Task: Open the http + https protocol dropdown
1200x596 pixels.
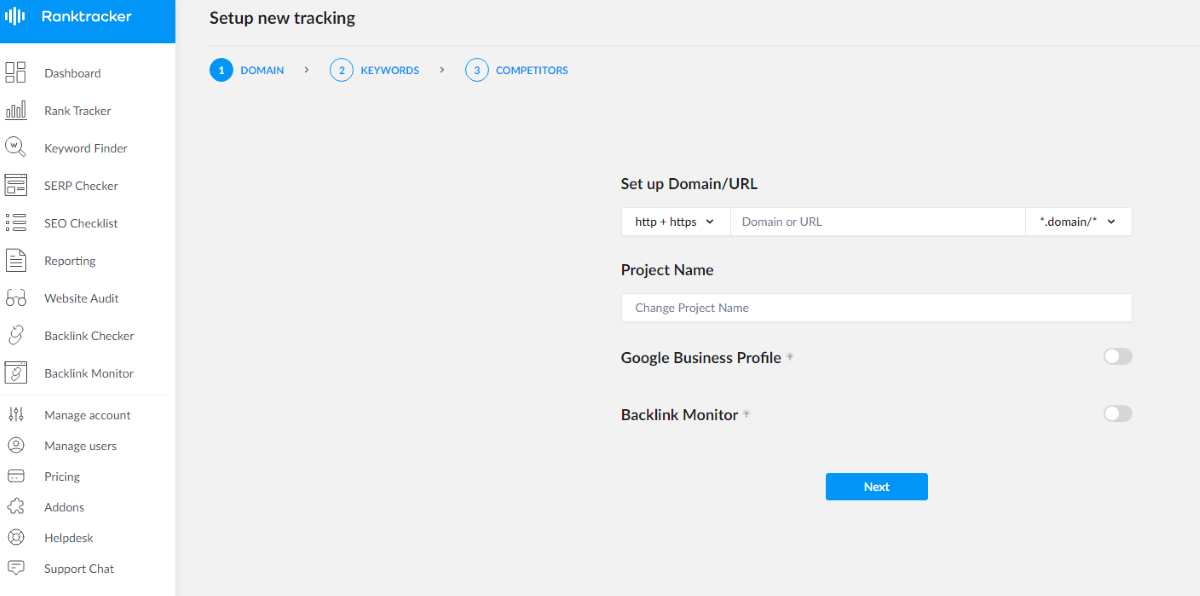Action: (x=675, y=222)
